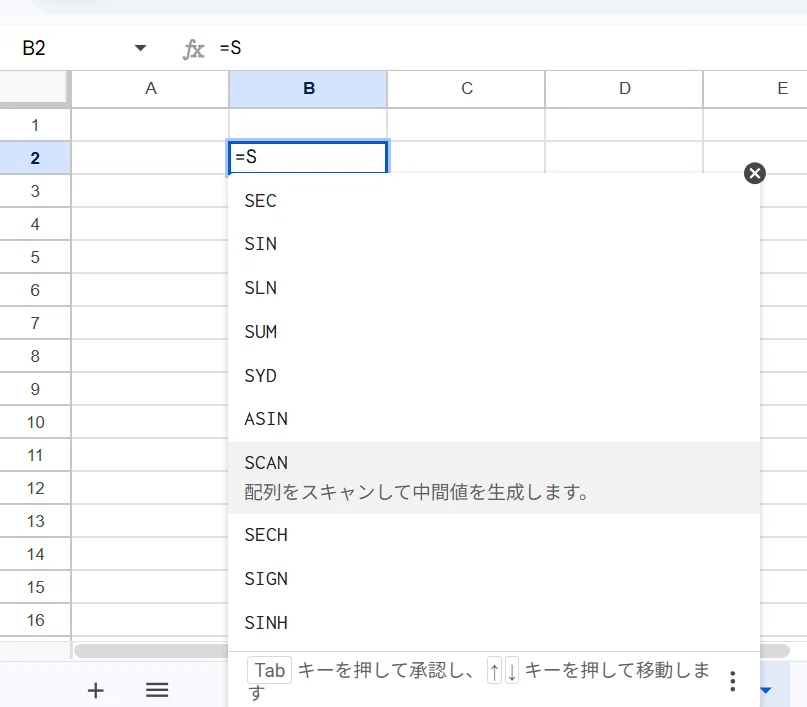Select row 1 header

pos(35,125)
